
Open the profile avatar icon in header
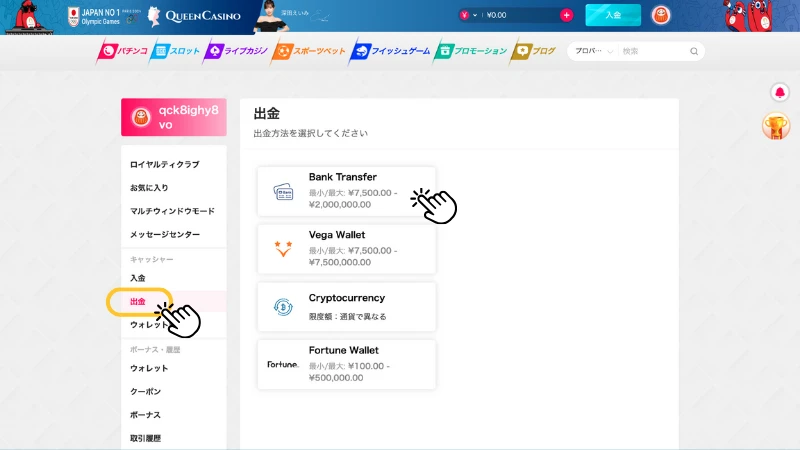[x=661, y=15]
